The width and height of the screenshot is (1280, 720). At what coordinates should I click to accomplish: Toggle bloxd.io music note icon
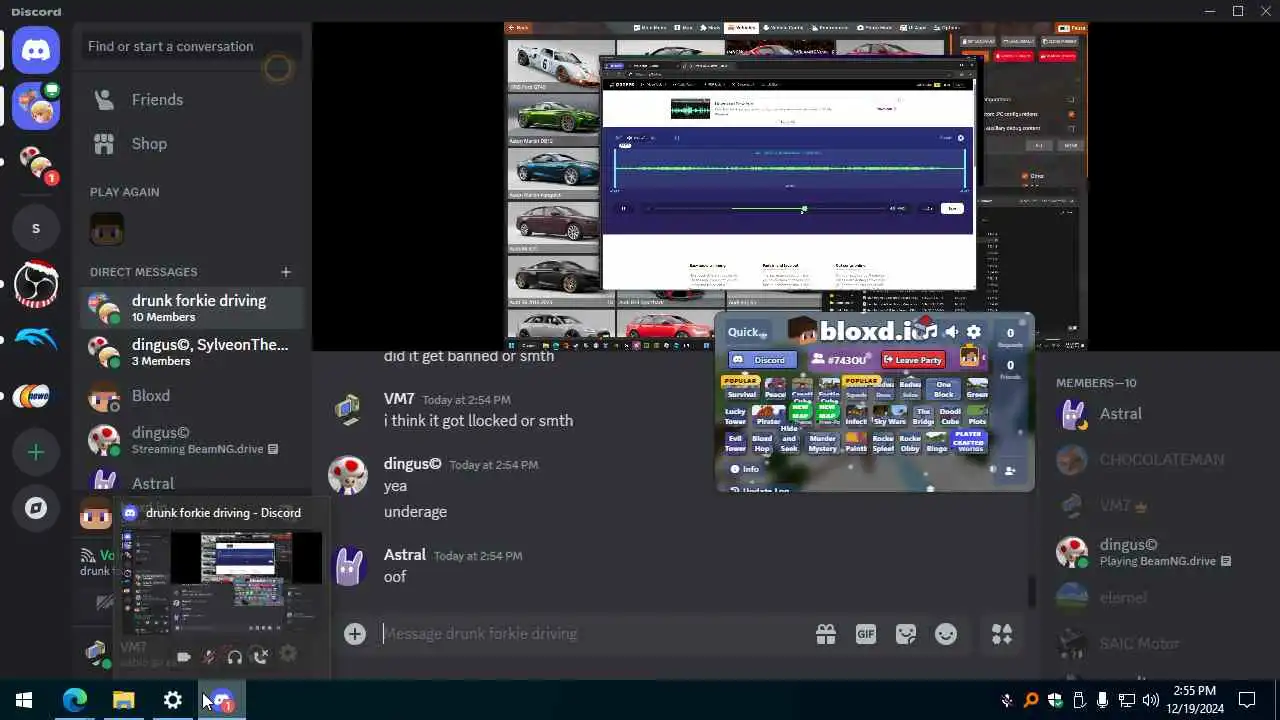[930, 332]
